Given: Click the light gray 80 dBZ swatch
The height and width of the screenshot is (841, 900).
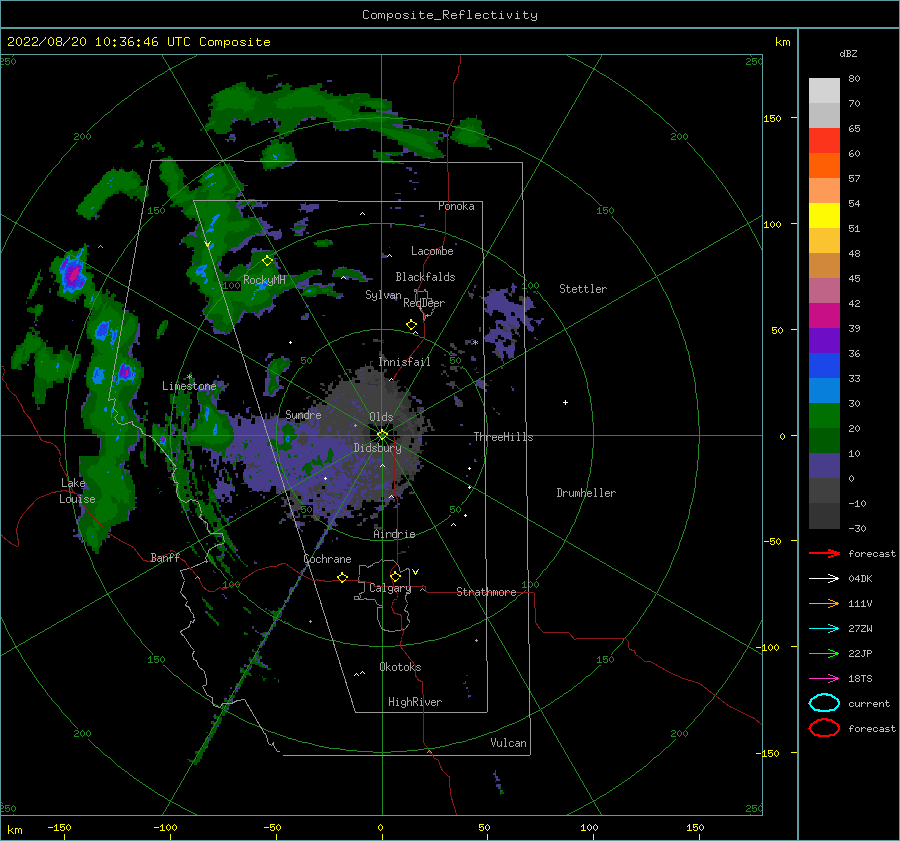Looking at the screenshot, I should (824, 90).
